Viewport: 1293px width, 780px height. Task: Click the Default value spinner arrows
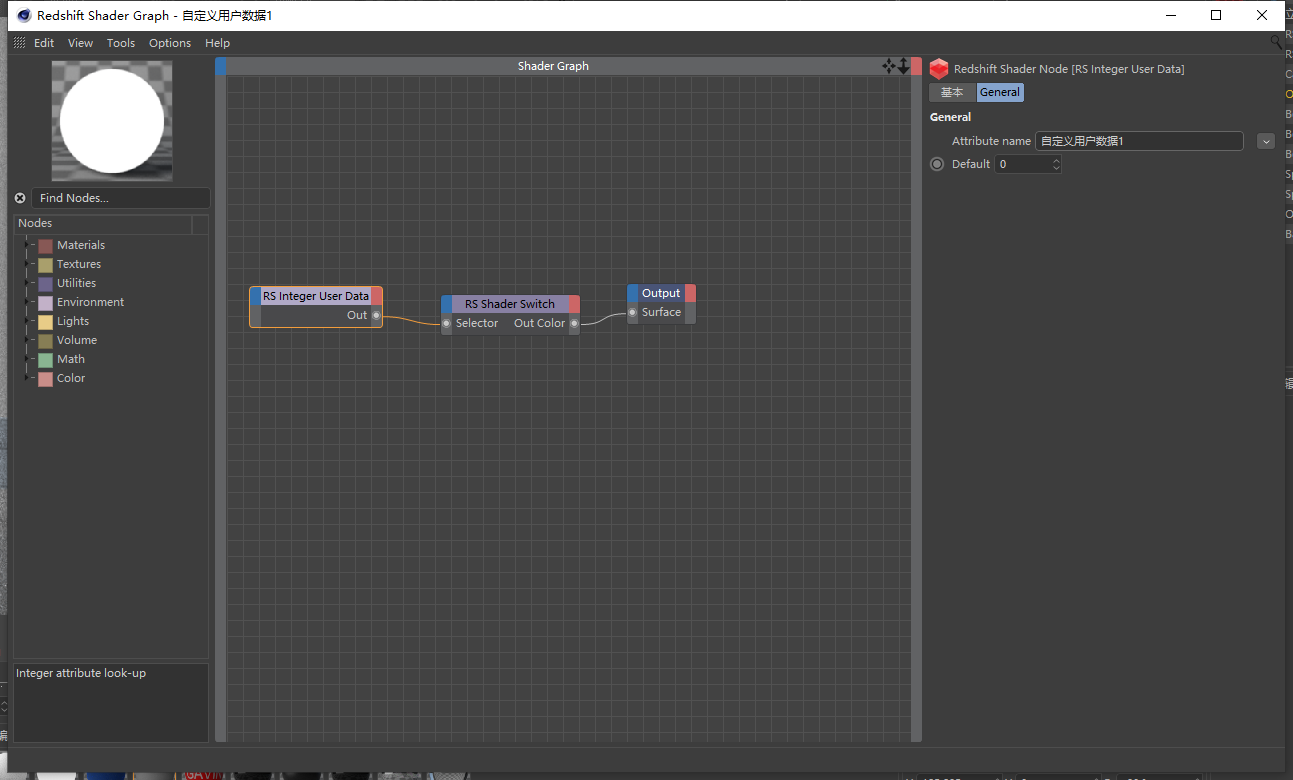point(1056,164)
